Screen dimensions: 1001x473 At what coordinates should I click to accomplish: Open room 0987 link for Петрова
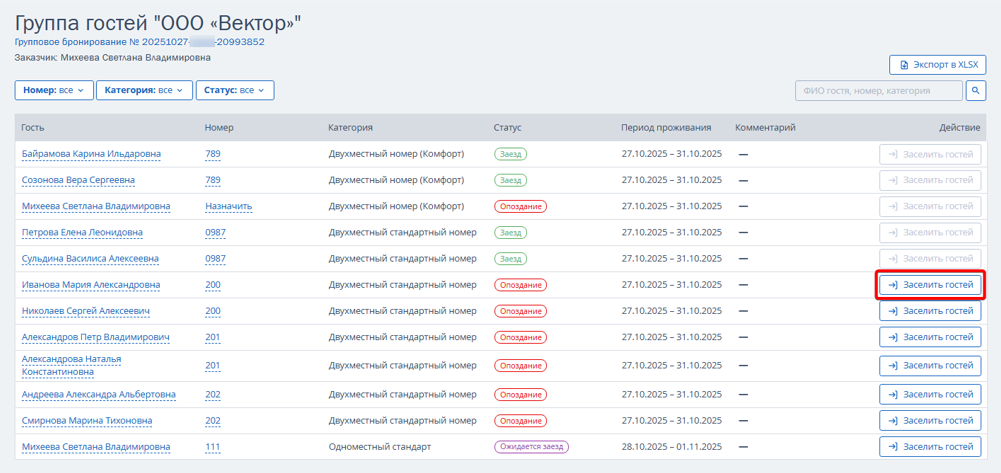click(x=215, y=233)
